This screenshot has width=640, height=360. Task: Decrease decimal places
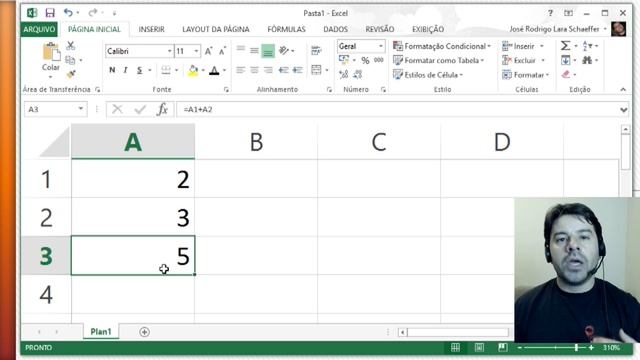[x=358, y=74]
